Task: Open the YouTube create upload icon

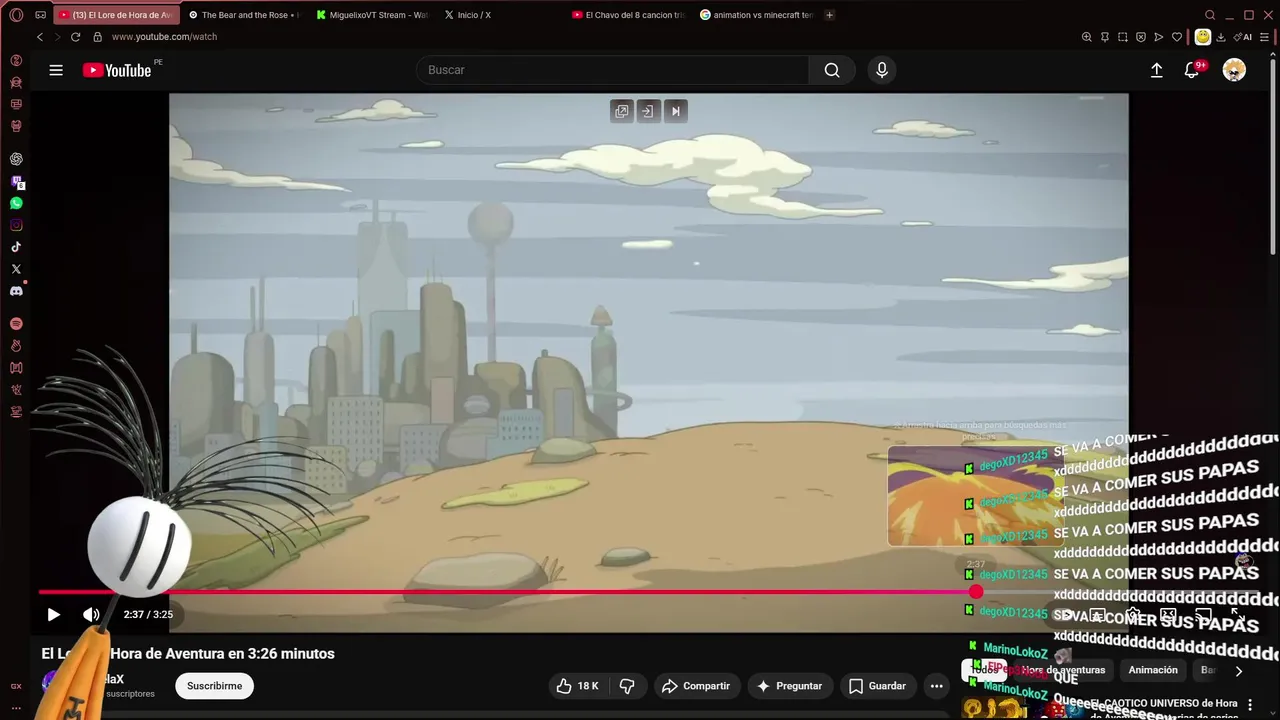Action: click(1156, 70)
